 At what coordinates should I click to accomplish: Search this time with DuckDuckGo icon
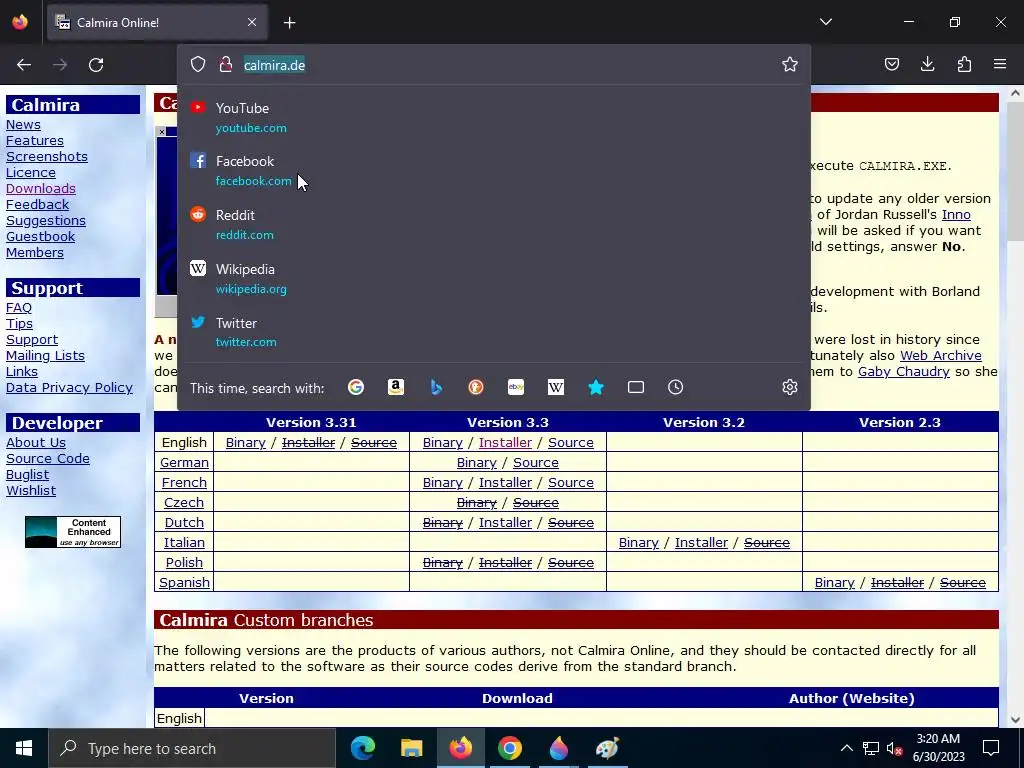coord(475,387)
